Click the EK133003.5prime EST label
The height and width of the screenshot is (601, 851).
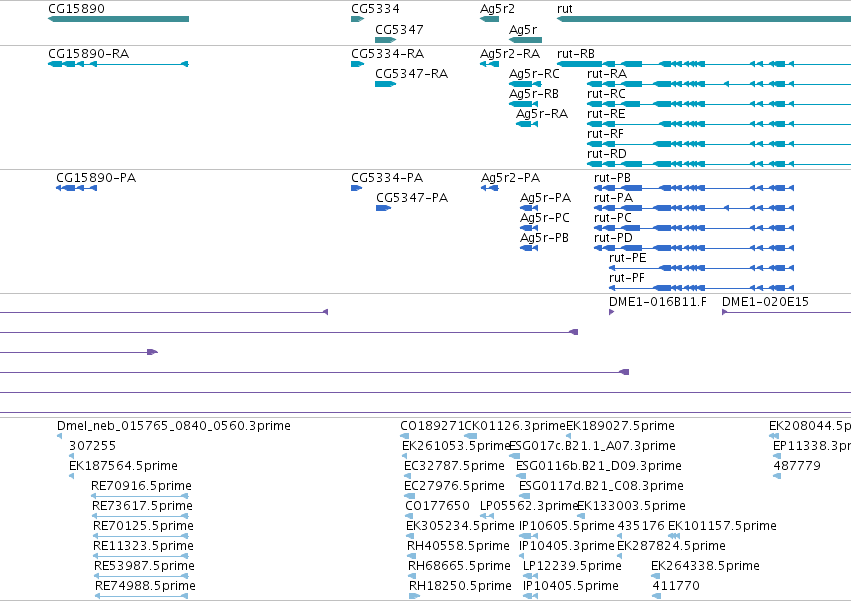pyautogui.click(x=631, y=507)
